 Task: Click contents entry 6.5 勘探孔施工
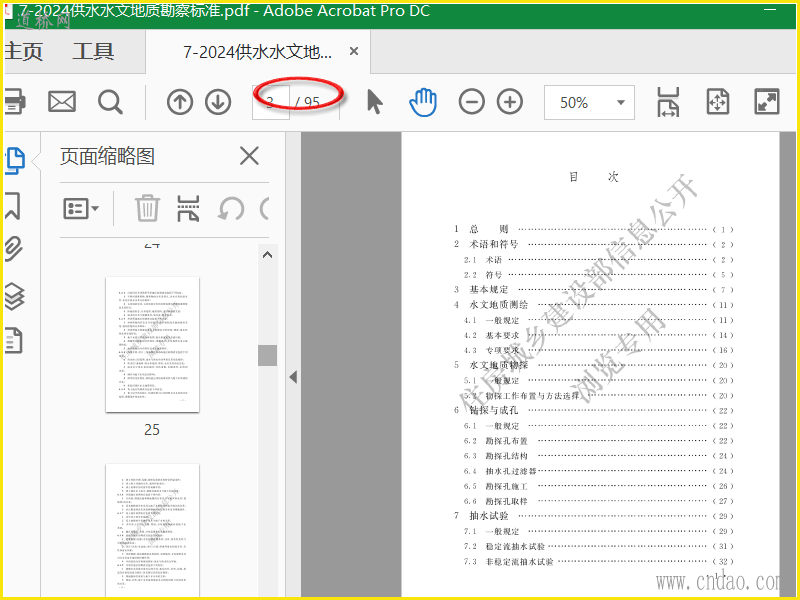click(598, 486)
